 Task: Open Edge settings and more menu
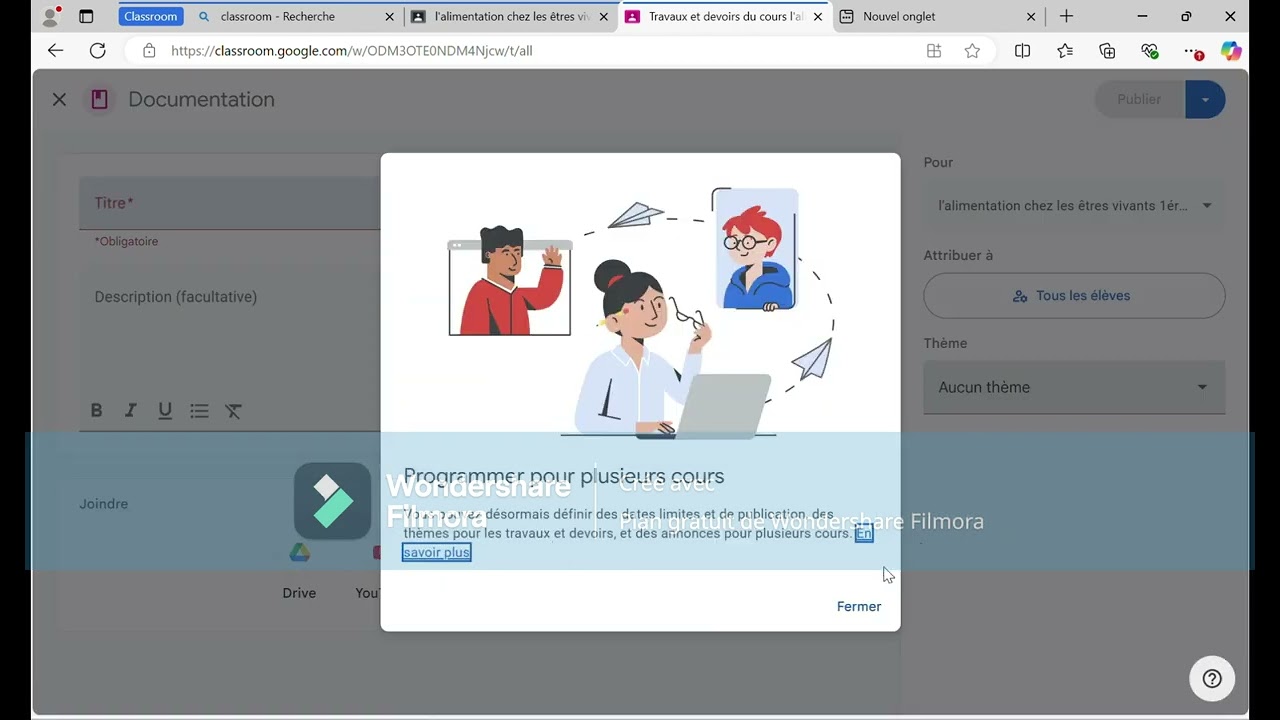pyautogui.click(x=1191, y=51)
